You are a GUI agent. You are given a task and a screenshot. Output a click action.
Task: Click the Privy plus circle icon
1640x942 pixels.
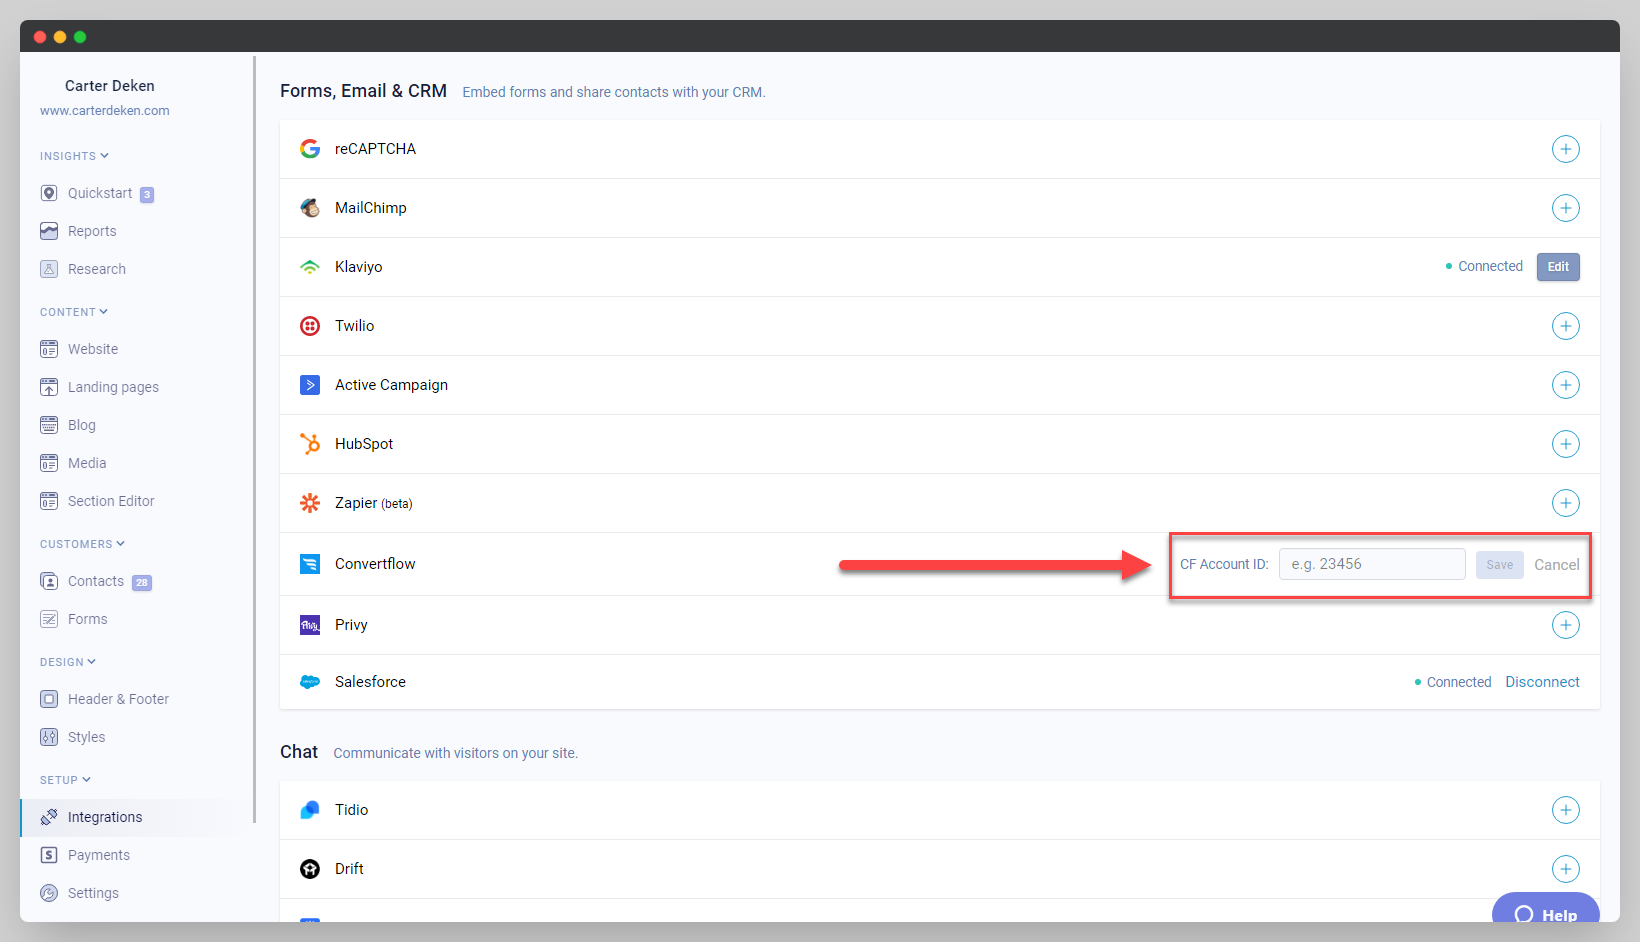tap(1565, 625)
